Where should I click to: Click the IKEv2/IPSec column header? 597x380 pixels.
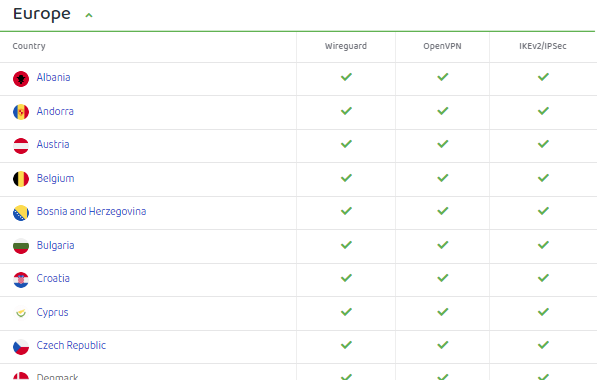[x=543, y=46]
